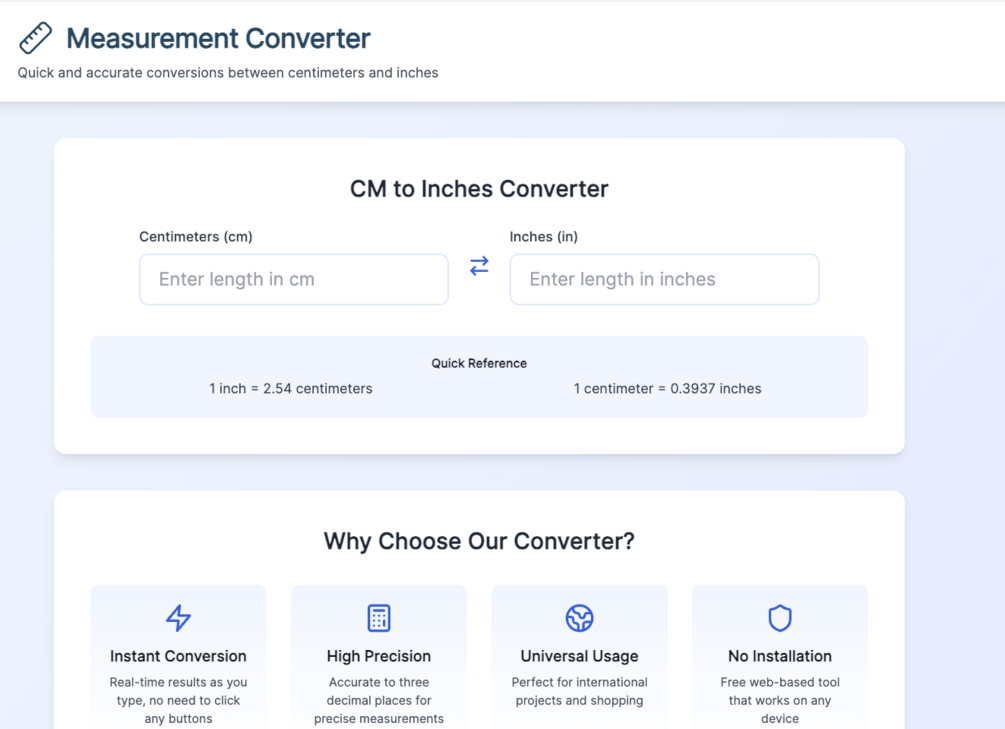
Task: Click the ruler logo icon in the header
Action: tap(35, 38)
